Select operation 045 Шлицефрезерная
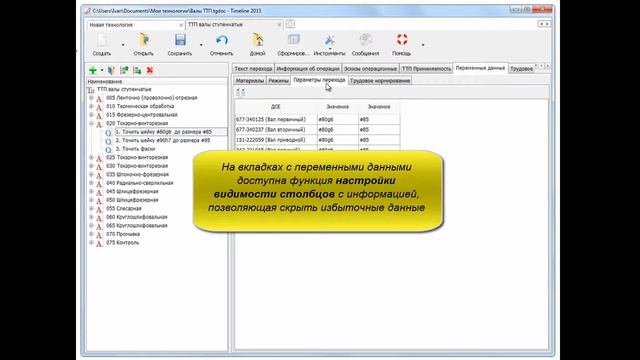Image resolution: width=640 pixels, height=360 pixels. [x=132, y=191]
